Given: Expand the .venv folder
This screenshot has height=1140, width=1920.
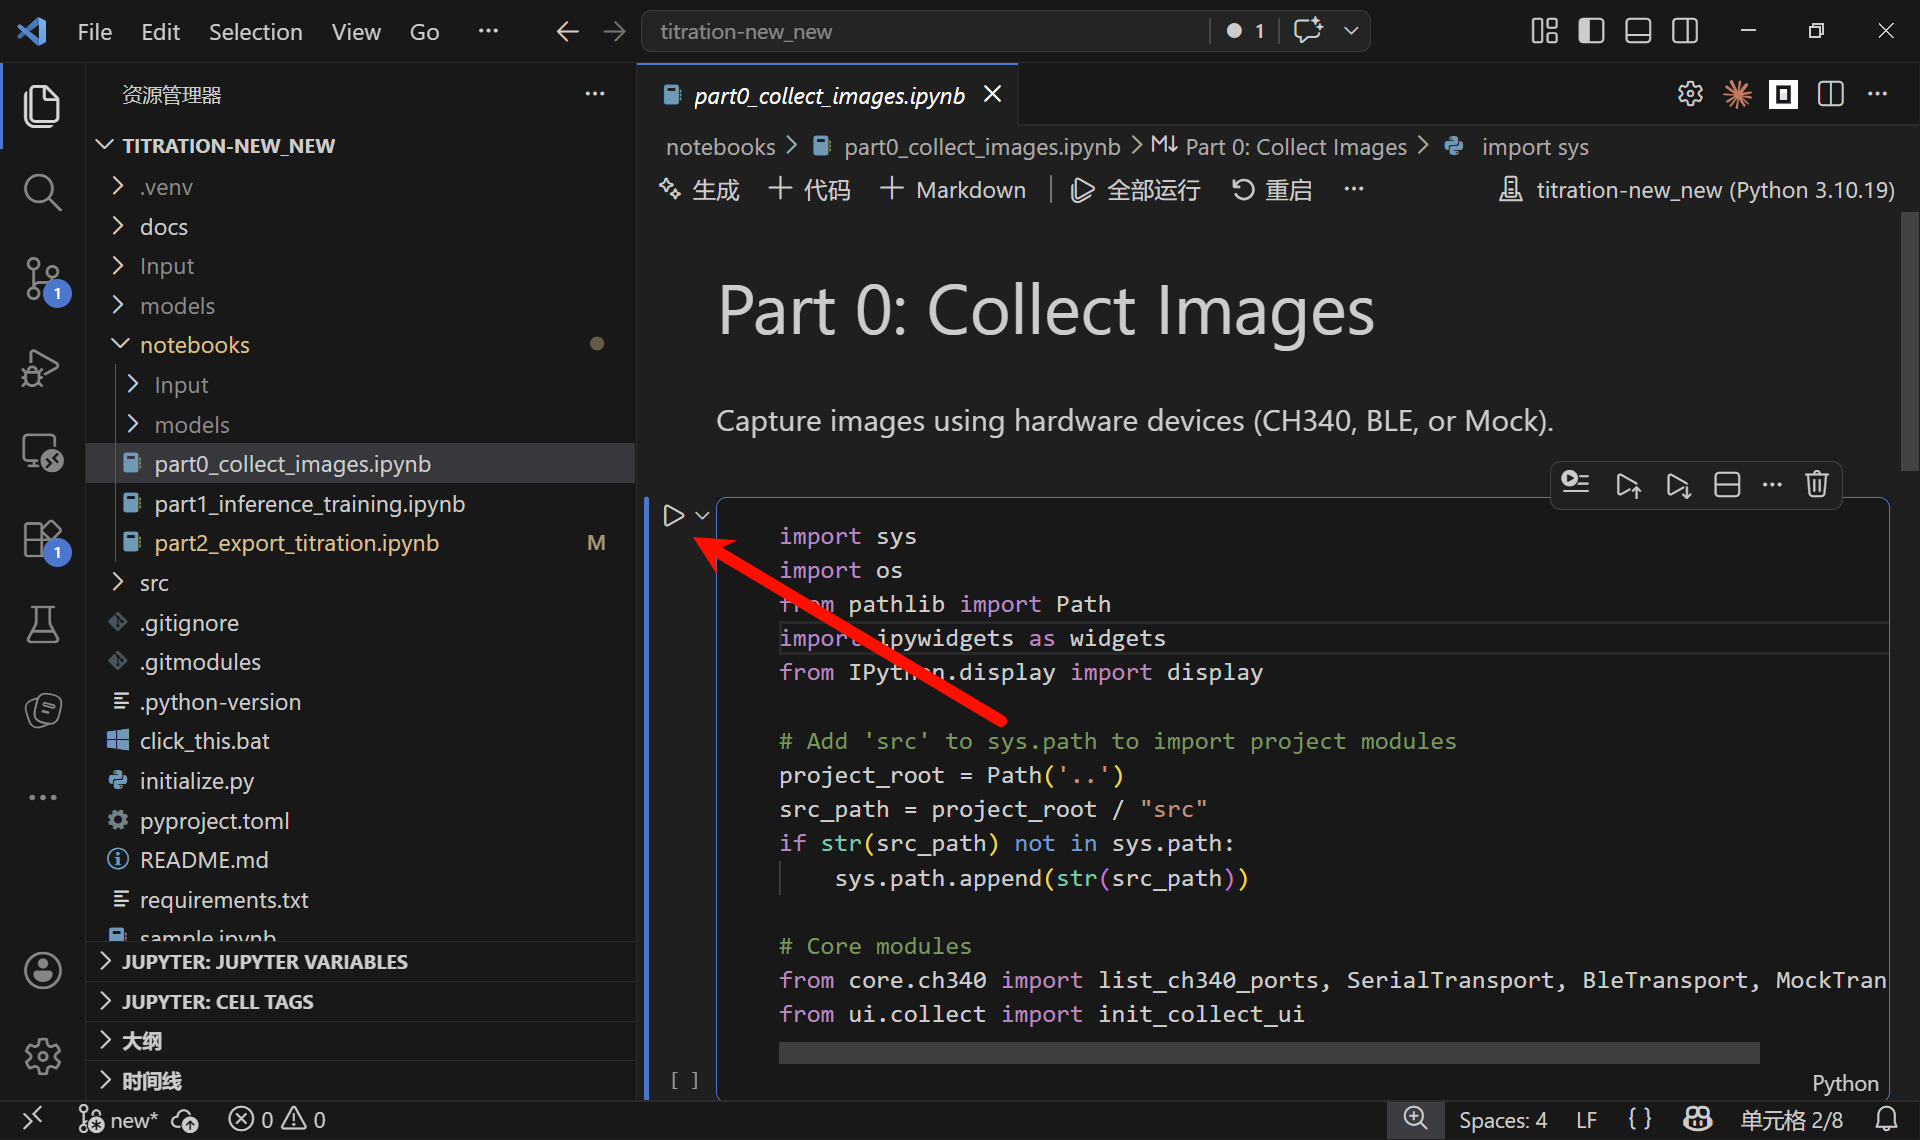Looking at the screenshot, I should [x=360, y=187].
